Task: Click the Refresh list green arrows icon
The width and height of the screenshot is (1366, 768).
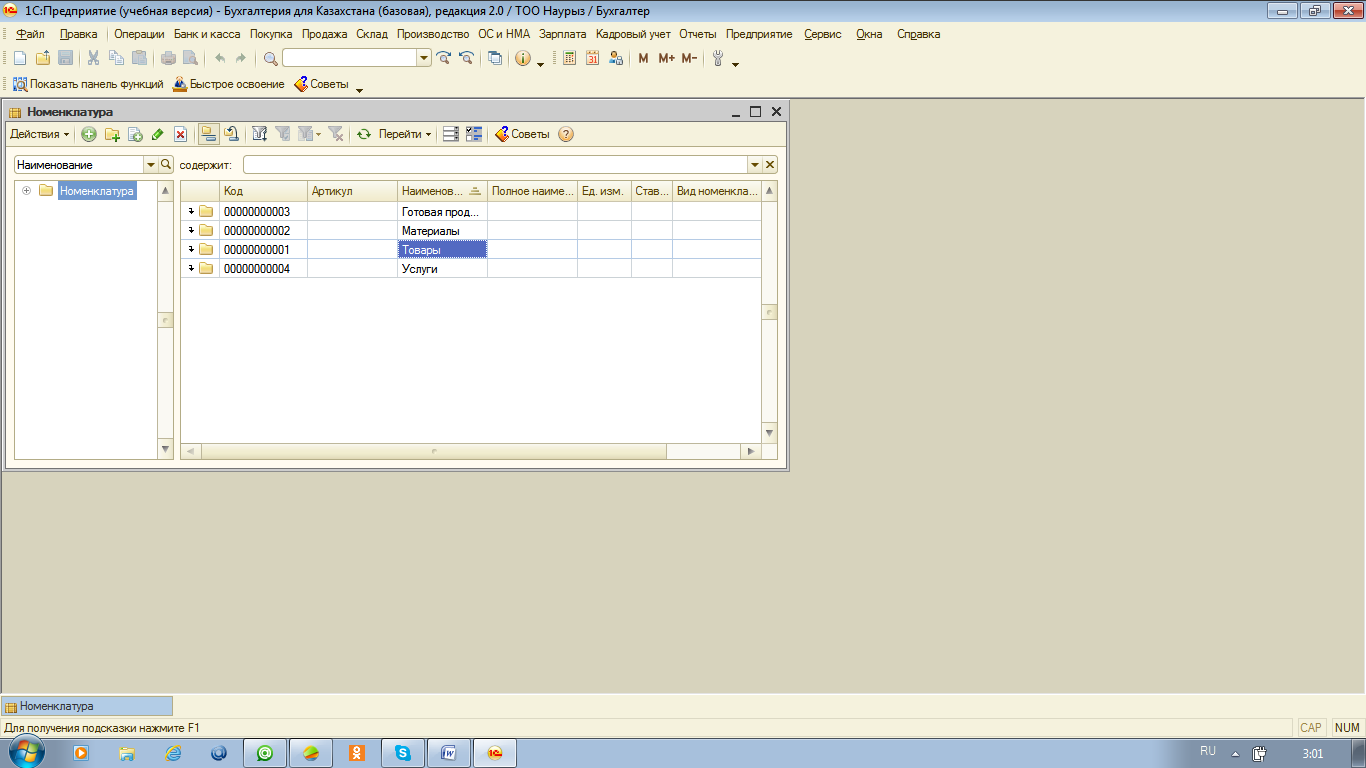Action: coord(364,134)
